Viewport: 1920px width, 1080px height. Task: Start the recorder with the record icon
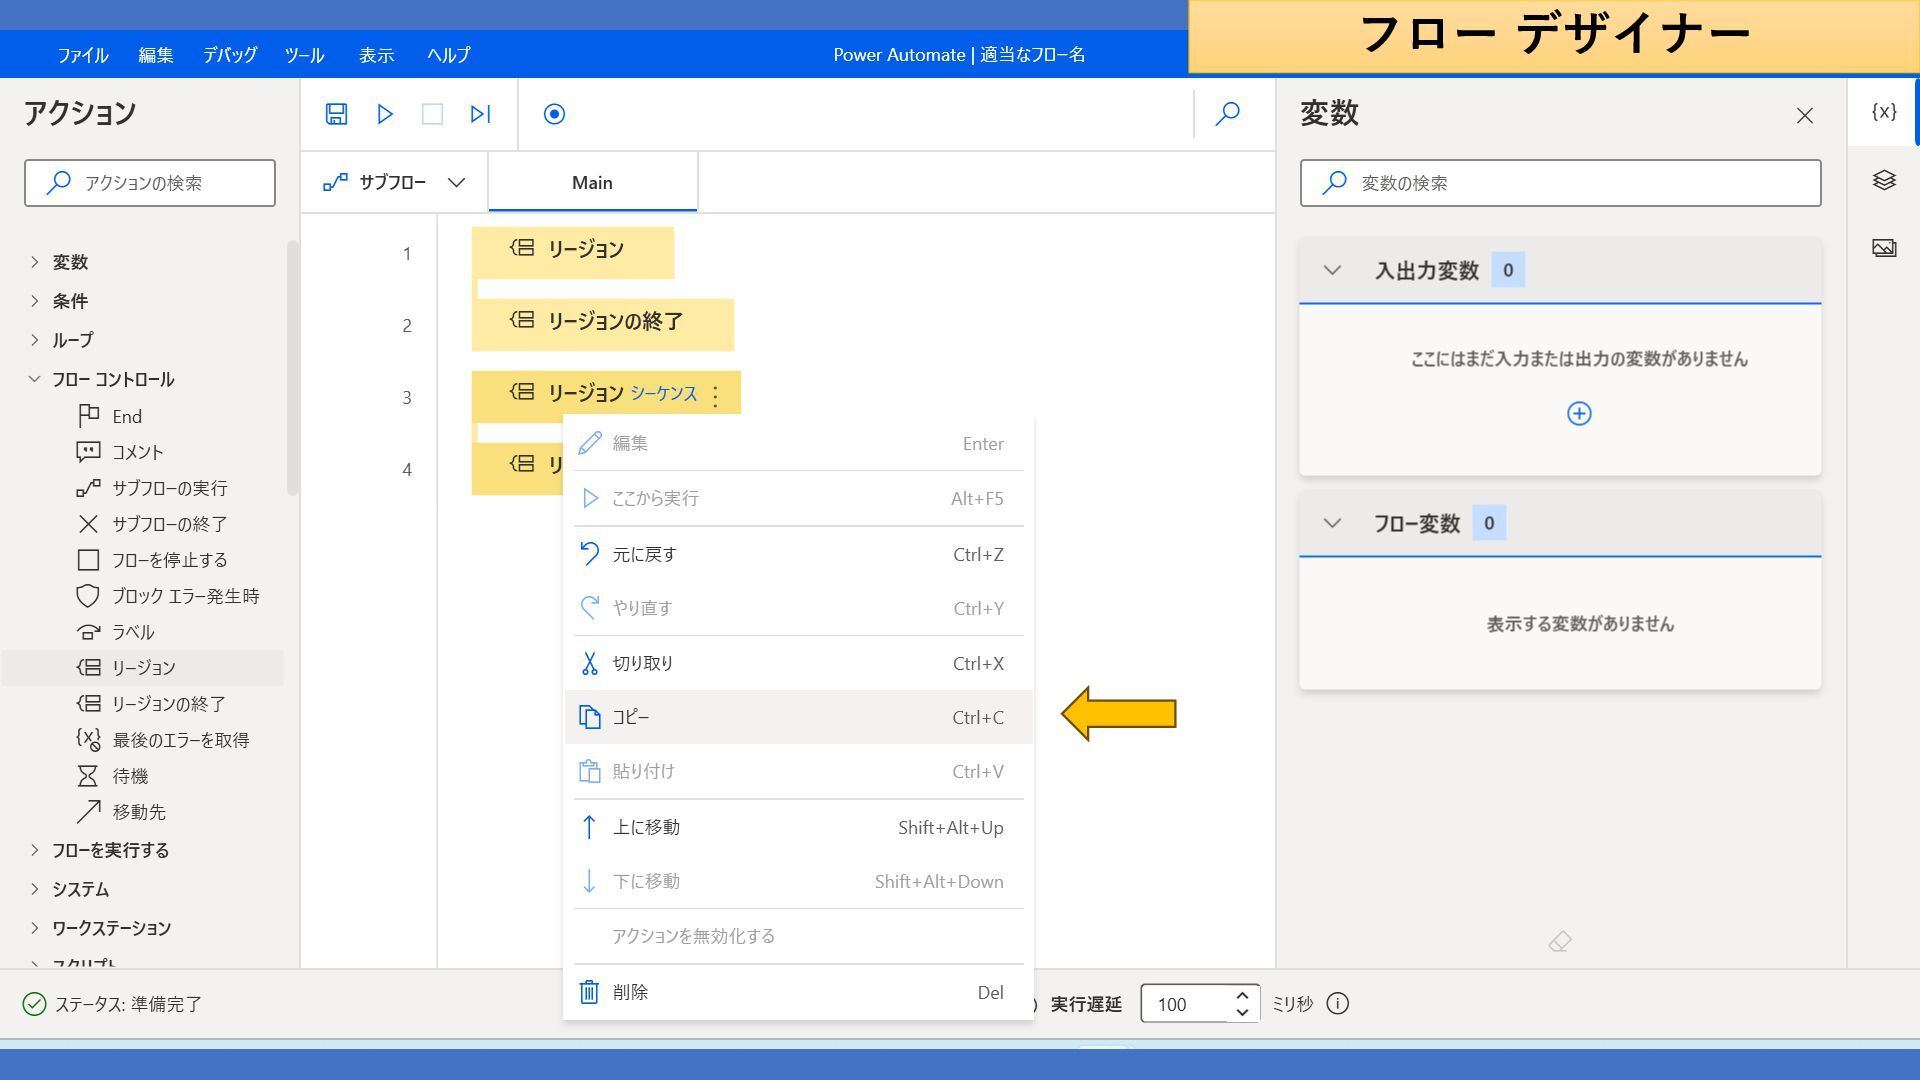pyautogui.click(x=554, y=114)
